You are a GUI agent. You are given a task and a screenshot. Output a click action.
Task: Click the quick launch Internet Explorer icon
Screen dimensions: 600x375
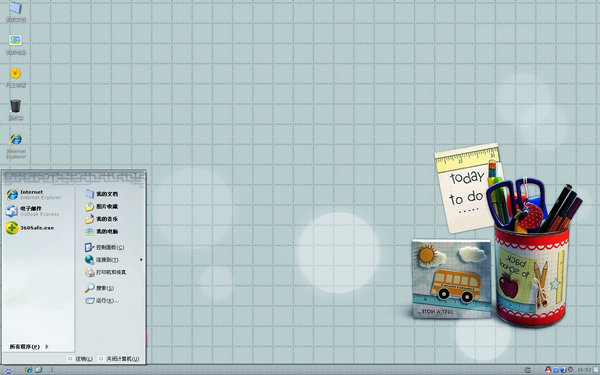click(29, 370)
